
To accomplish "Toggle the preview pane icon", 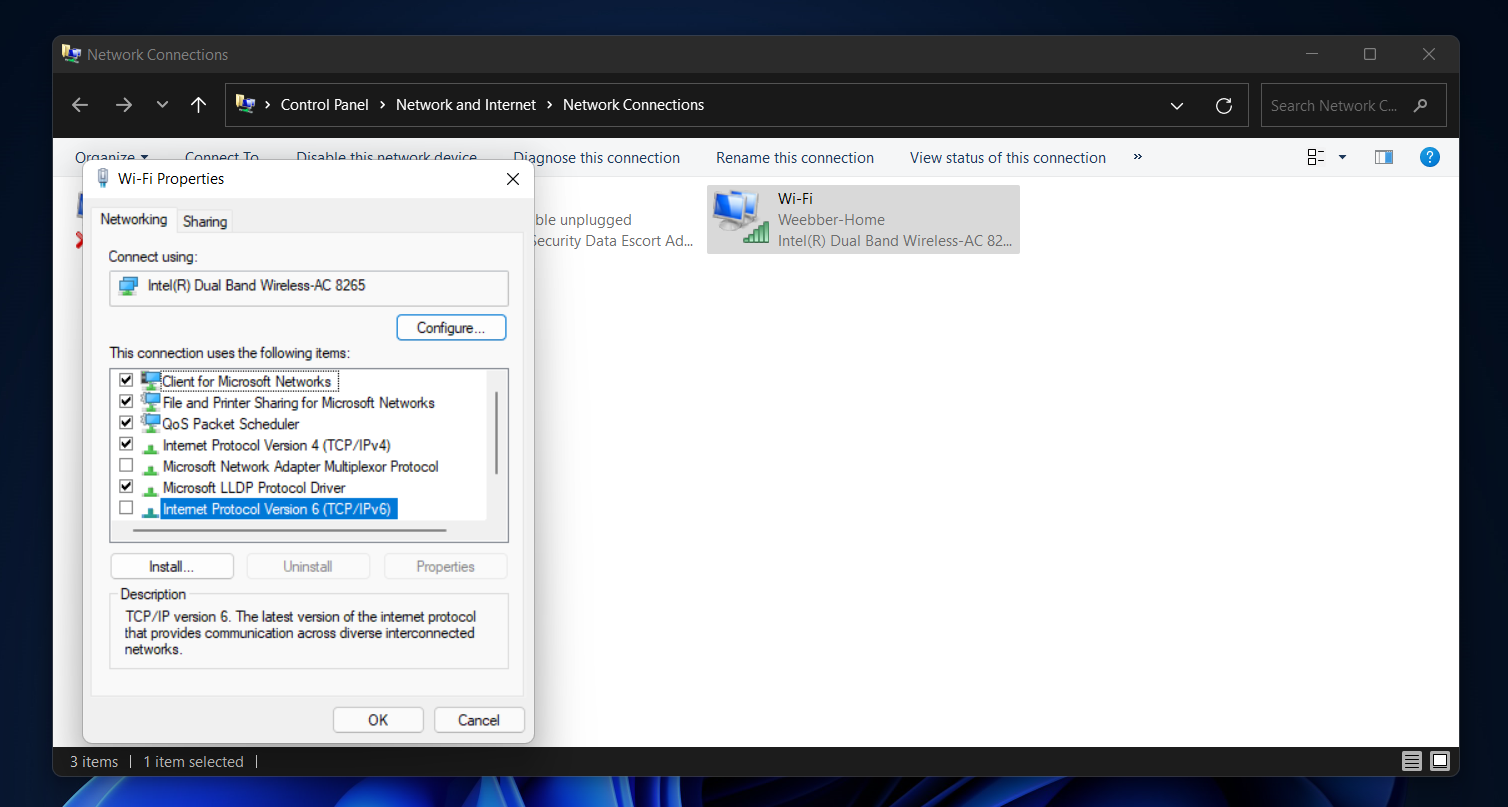I will point(1384,157).
